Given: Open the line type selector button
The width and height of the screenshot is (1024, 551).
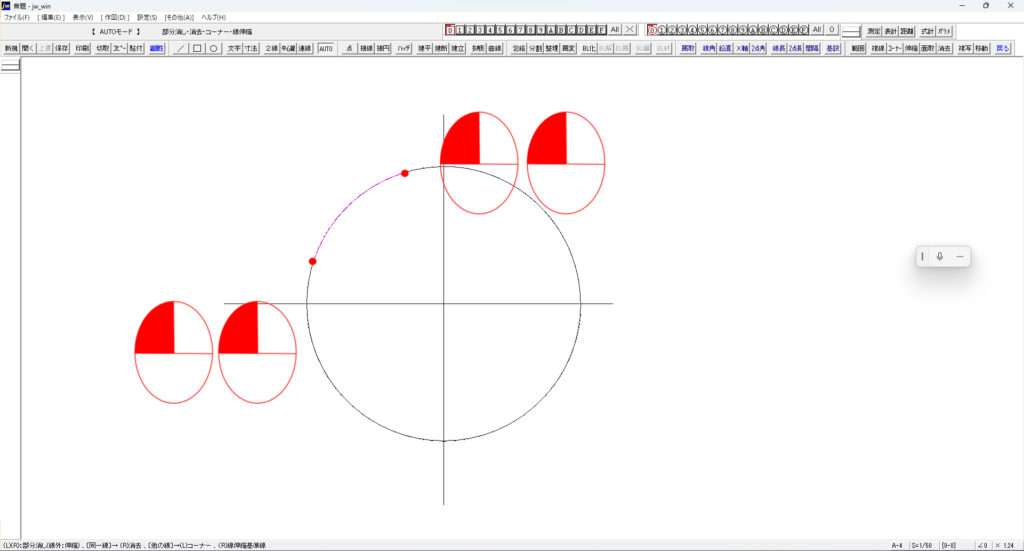Looking at the screenshot, I should (x=851, y=30).
